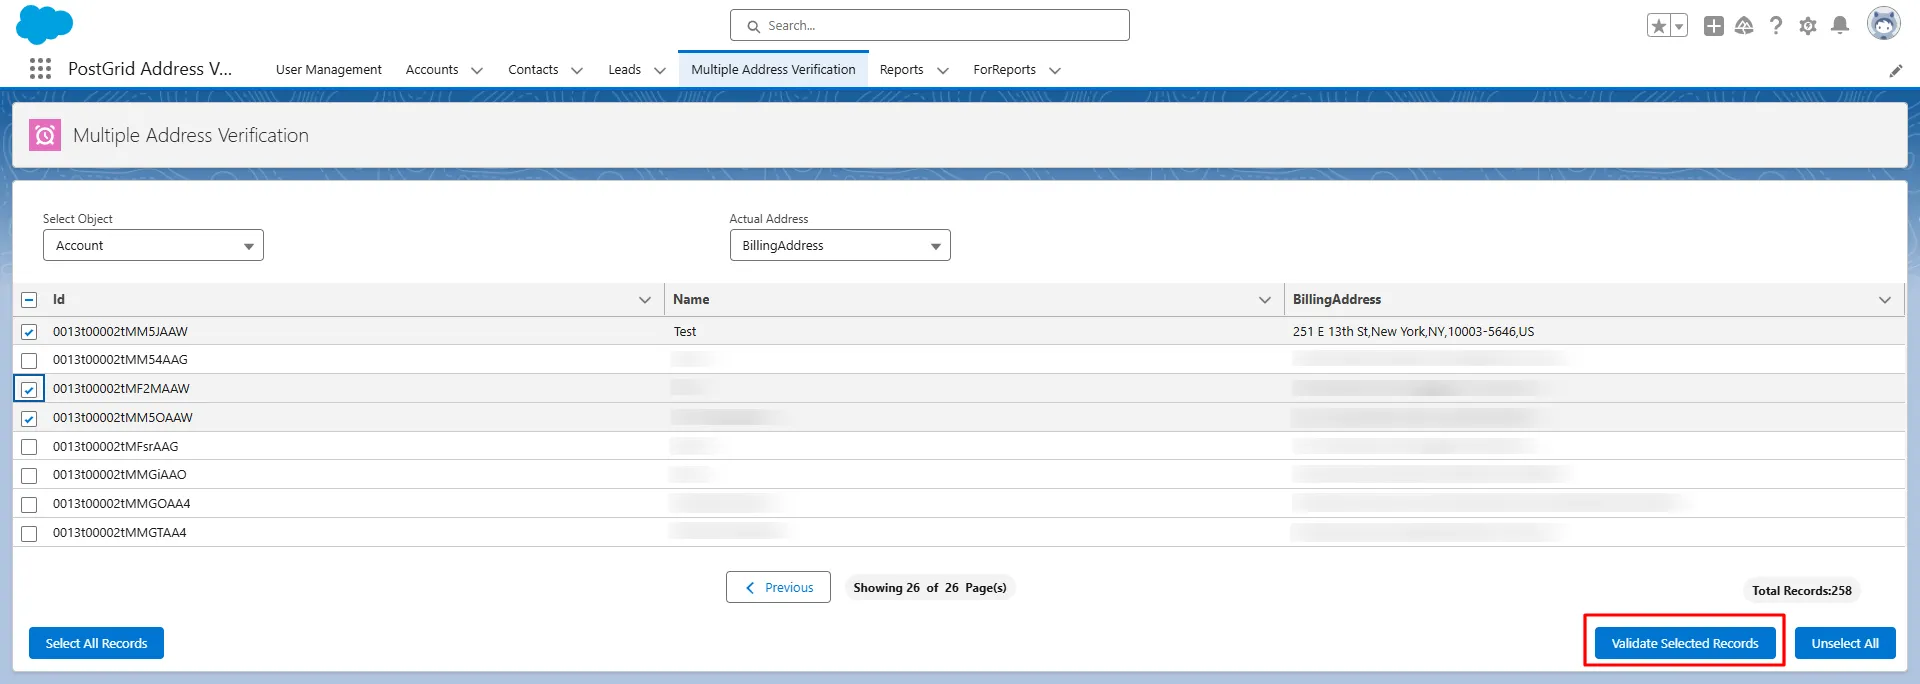This screenshot has height=684, width=1920.
Task: Uncheck the row 0013t00002tMM5OAAW checkbox
Action: (29, 418)
